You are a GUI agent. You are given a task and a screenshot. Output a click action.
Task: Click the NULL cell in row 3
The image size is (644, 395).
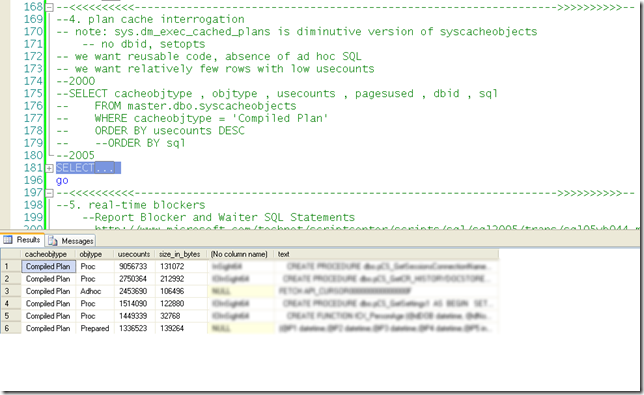click(x=241, y=291)
